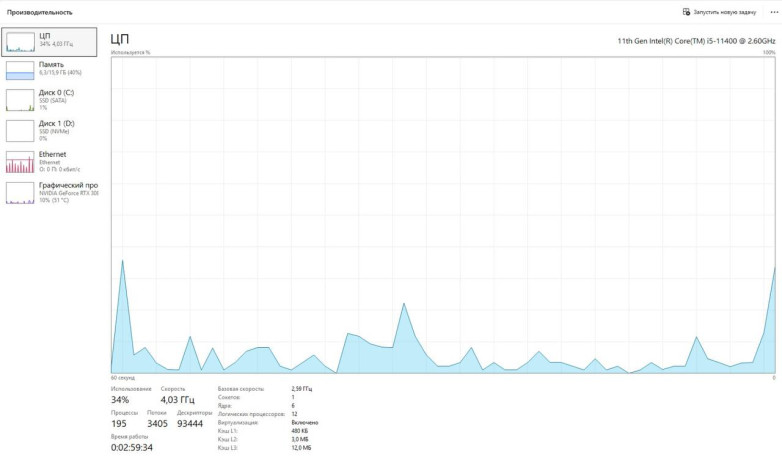The height and width of the screenshot is (460, 782).
Task: Click the Запустить новую задачу label
Action: [x=723, y=12]
